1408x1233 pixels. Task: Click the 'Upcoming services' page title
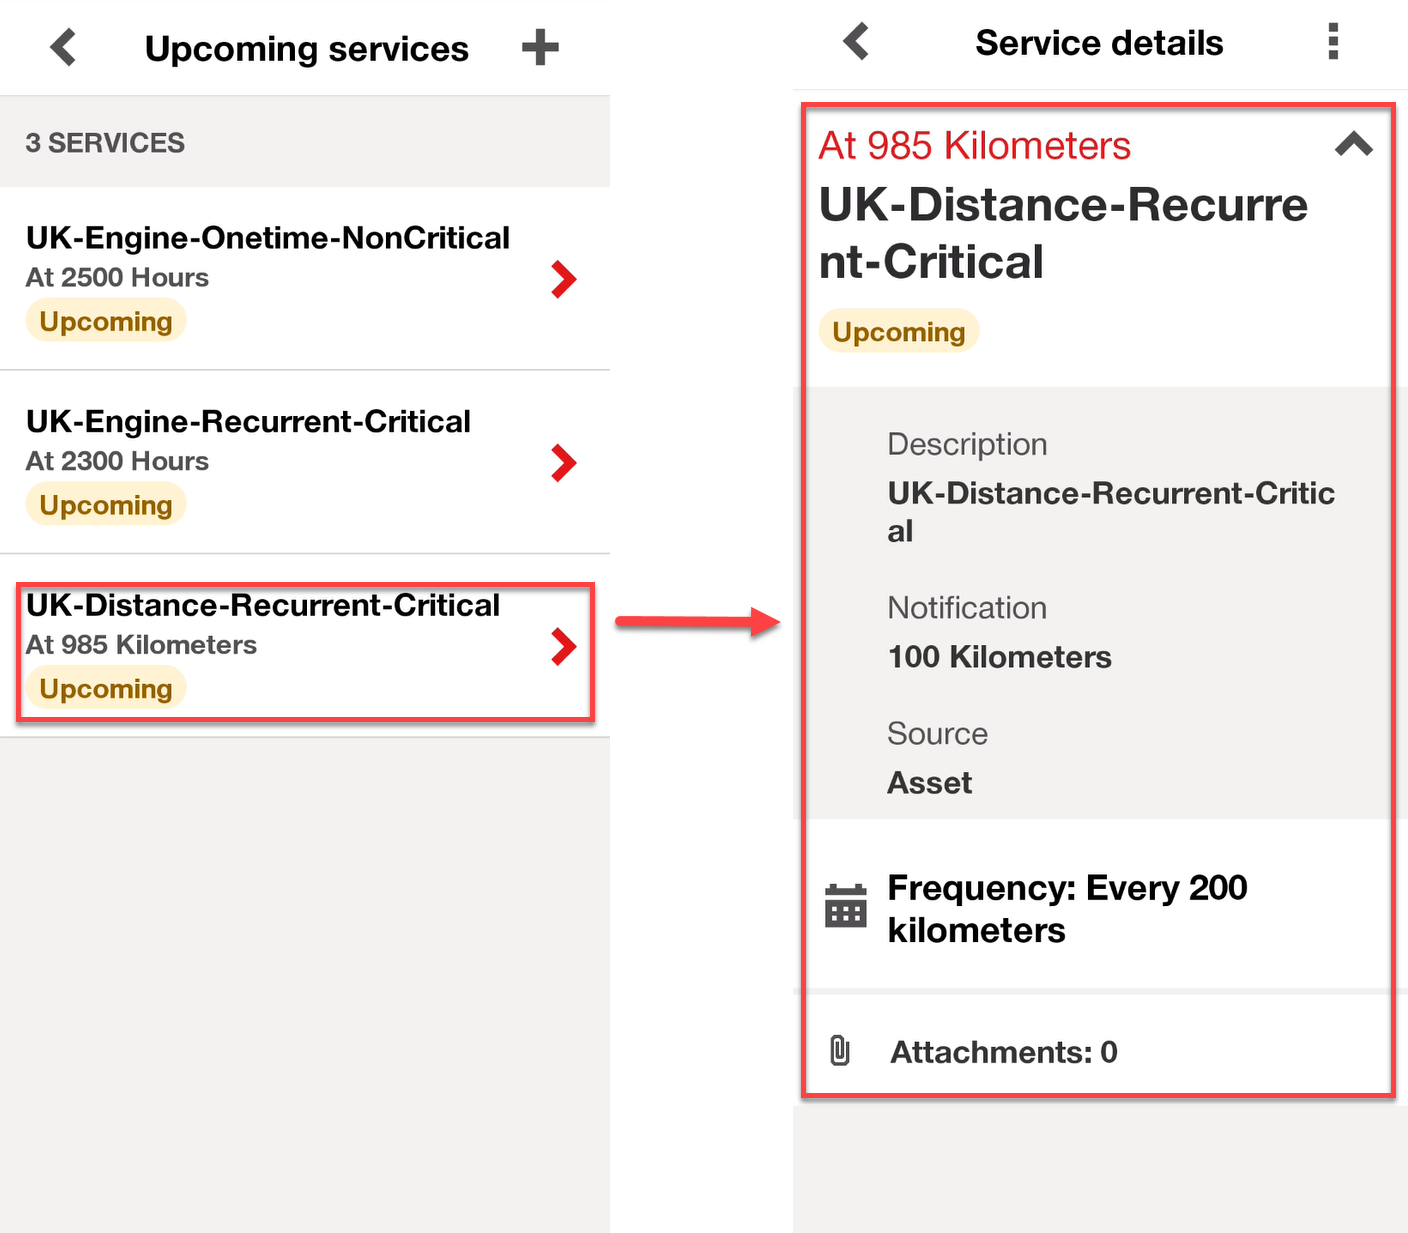click(307, 49)
